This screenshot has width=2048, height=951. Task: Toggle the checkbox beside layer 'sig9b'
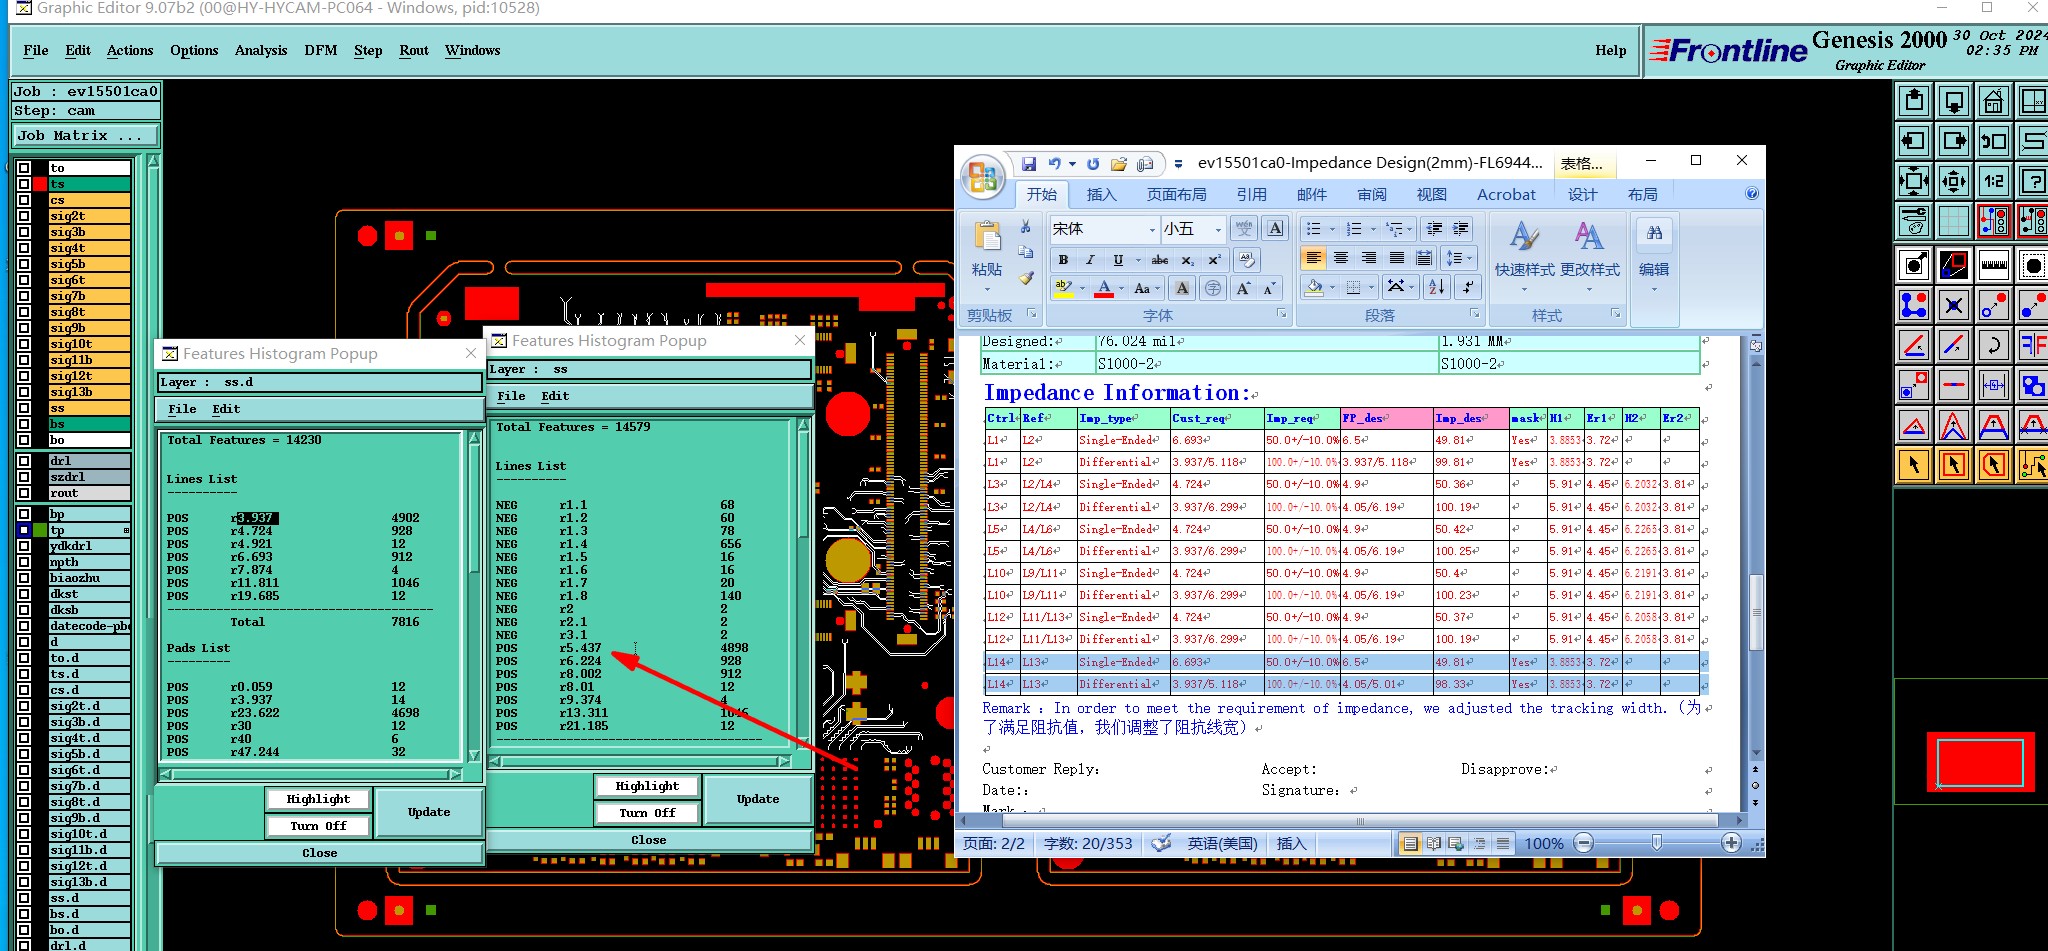click(x=23, y=328)
